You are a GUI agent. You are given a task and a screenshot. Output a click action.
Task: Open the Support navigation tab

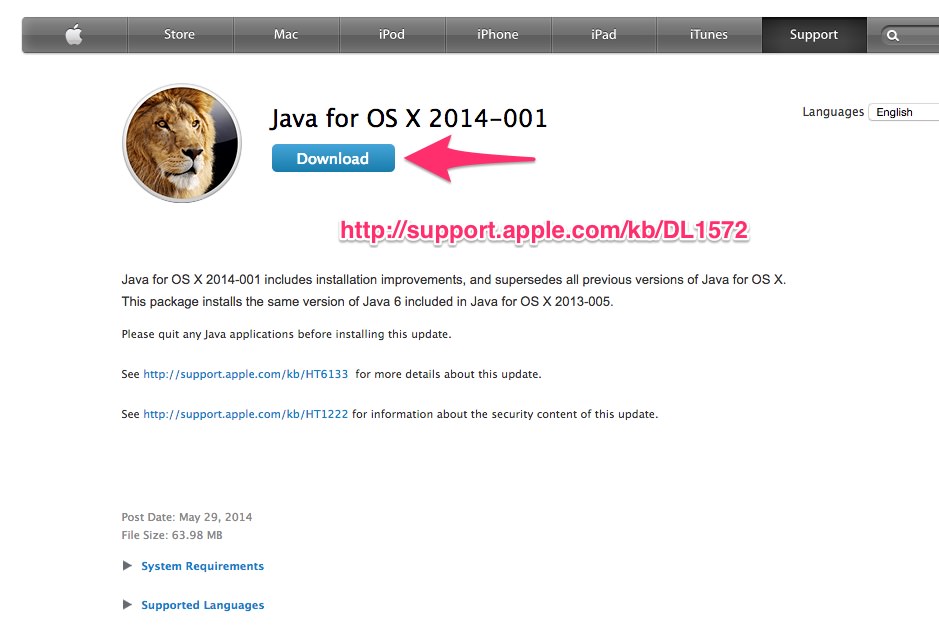point(814,35)
